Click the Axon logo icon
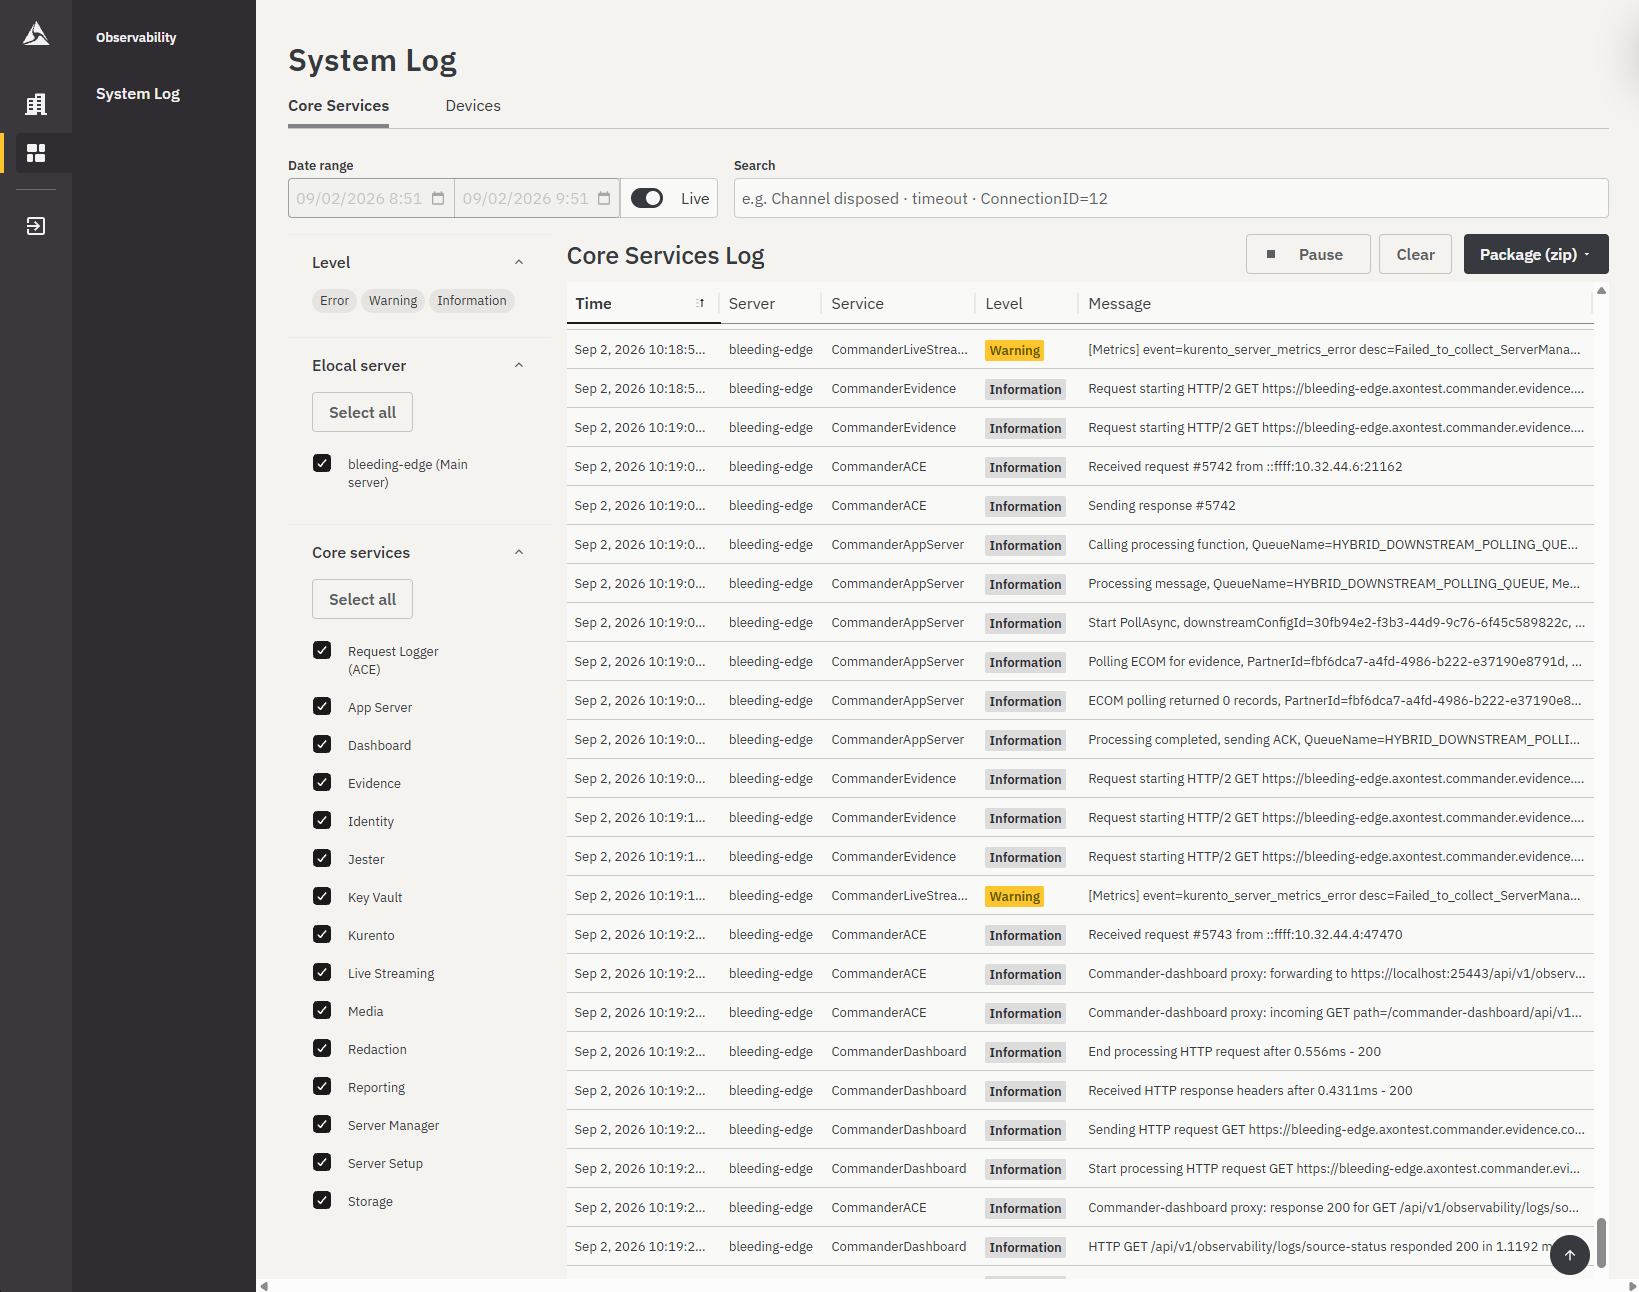 [36, 34]
